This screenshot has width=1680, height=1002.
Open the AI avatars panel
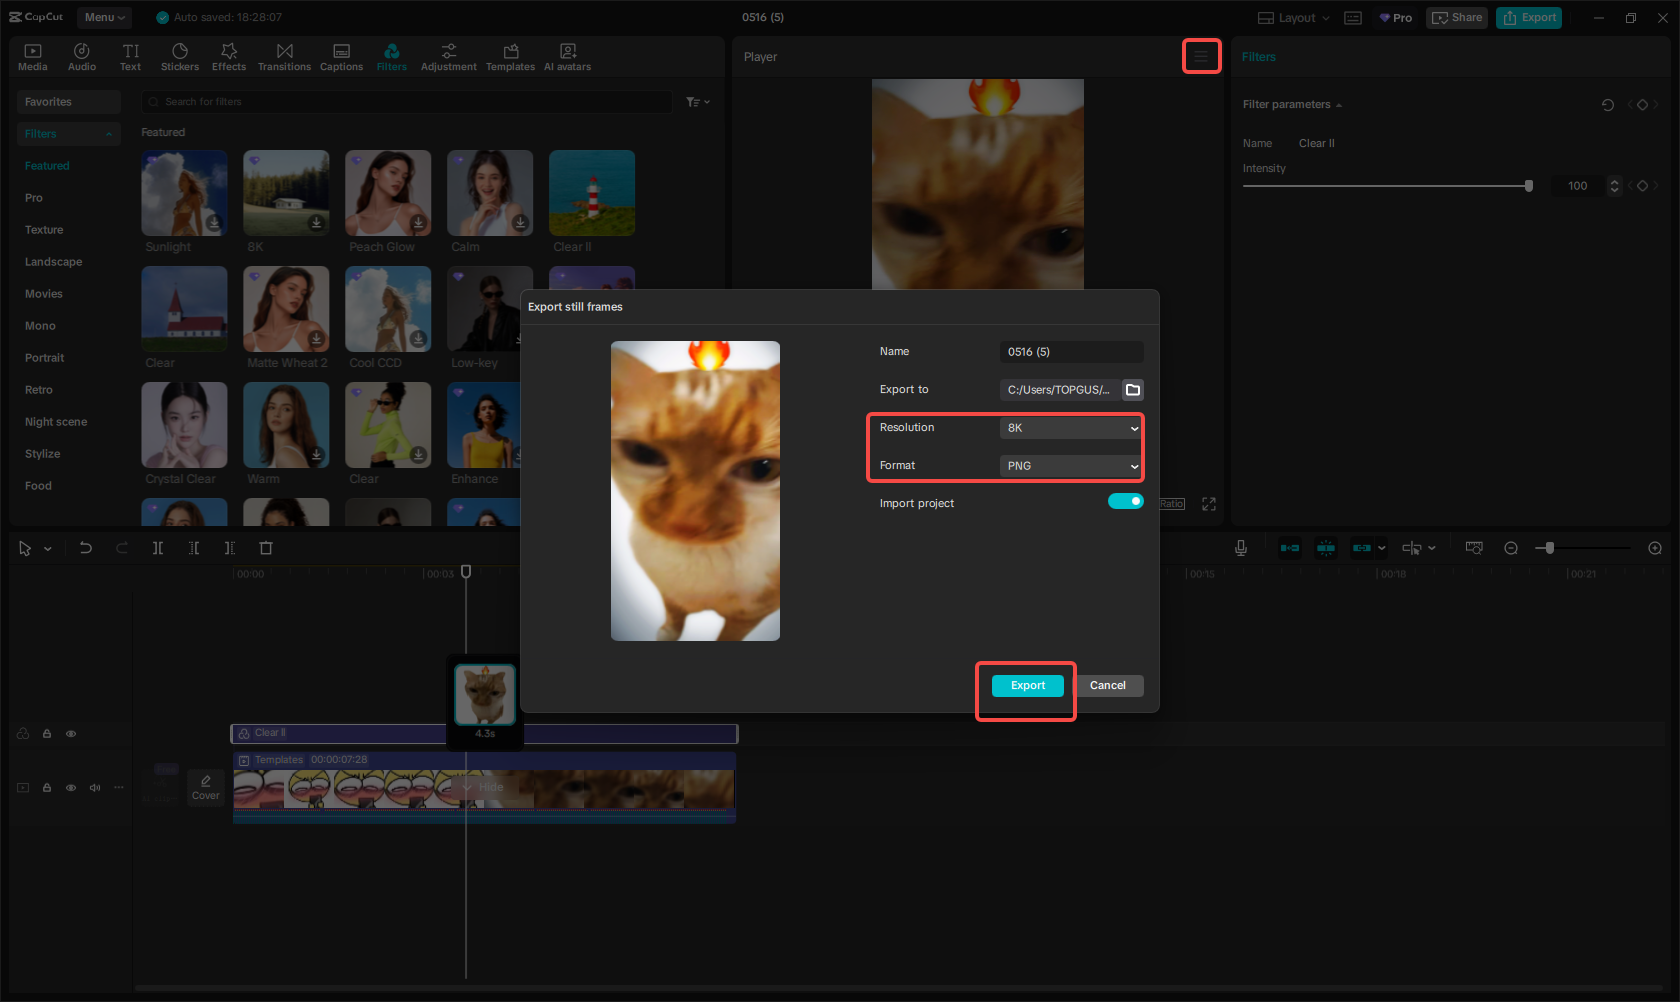pos(567,56)
